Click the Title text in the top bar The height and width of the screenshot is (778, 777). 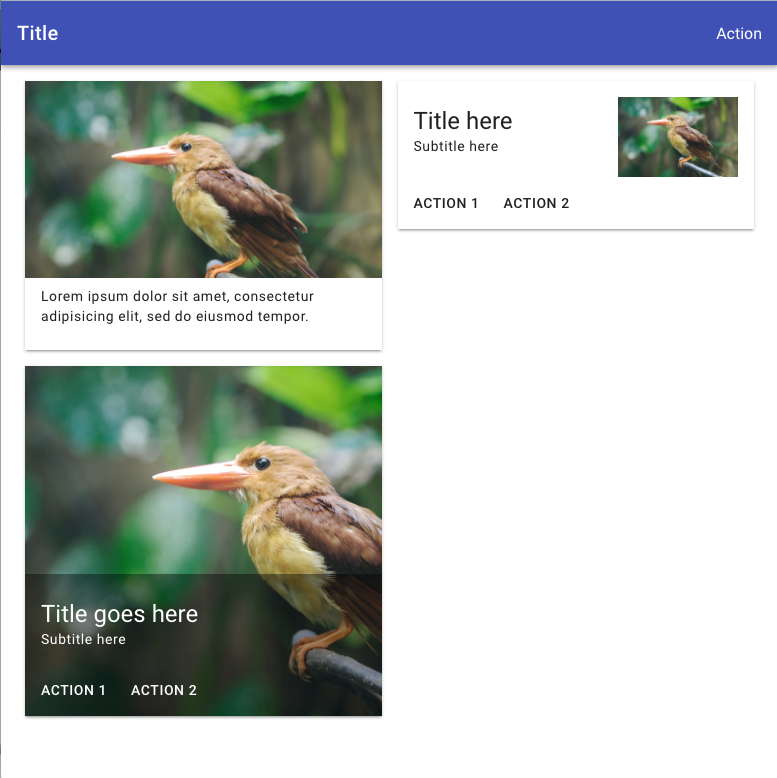(x=38, y=34)
